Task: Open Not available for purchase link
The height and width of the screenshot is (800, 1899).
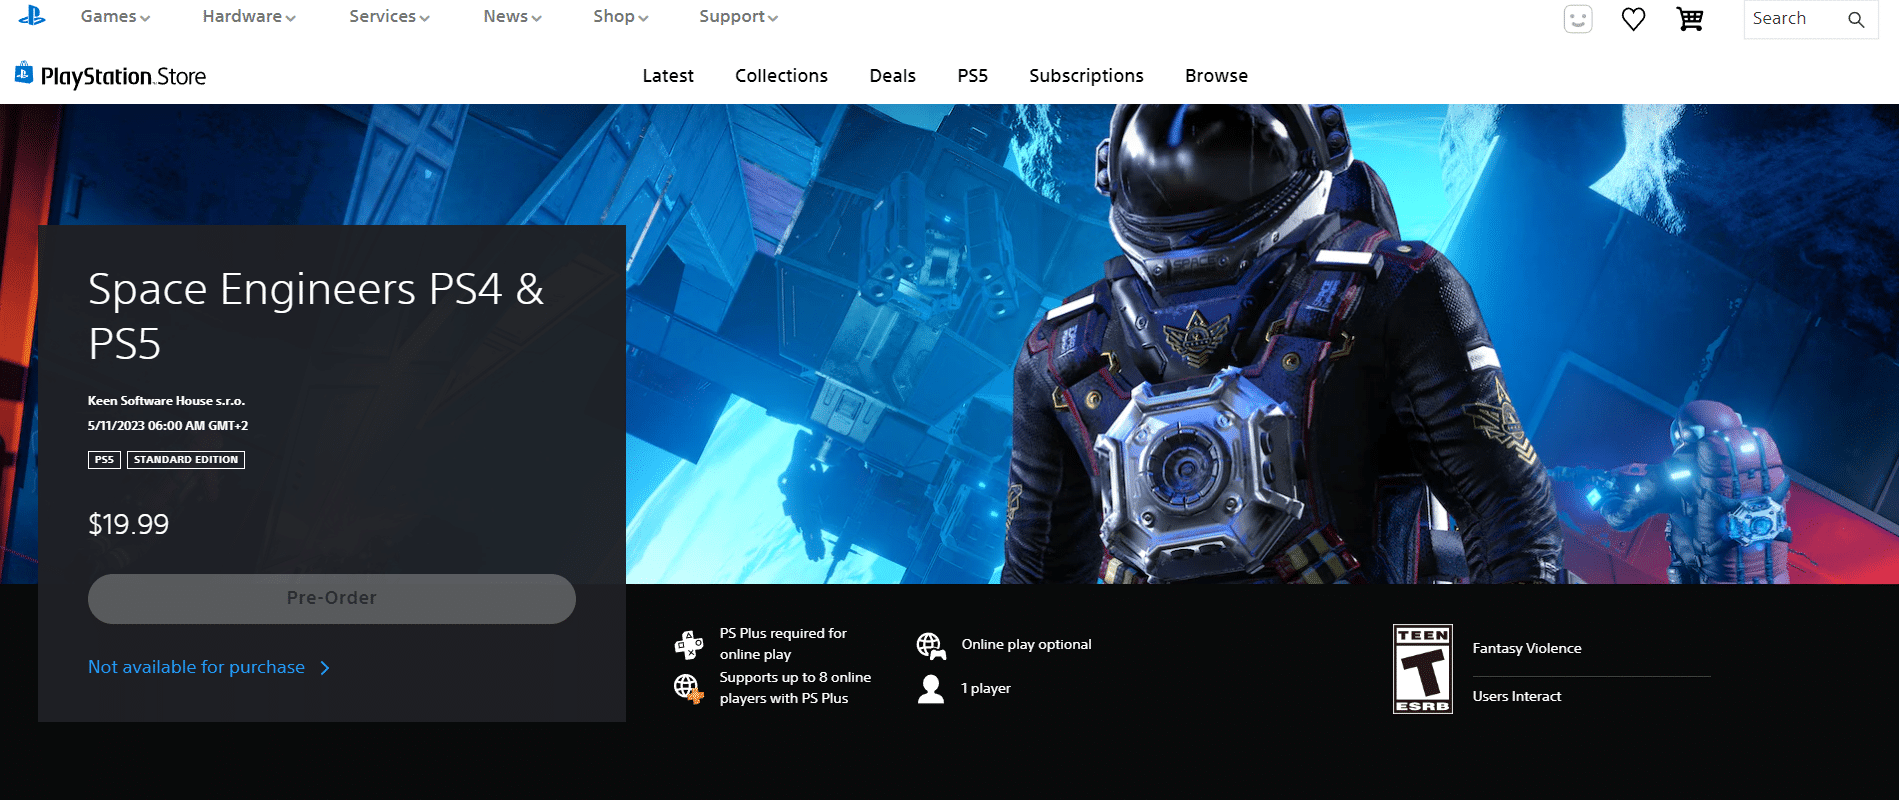Action: point(196,667)
